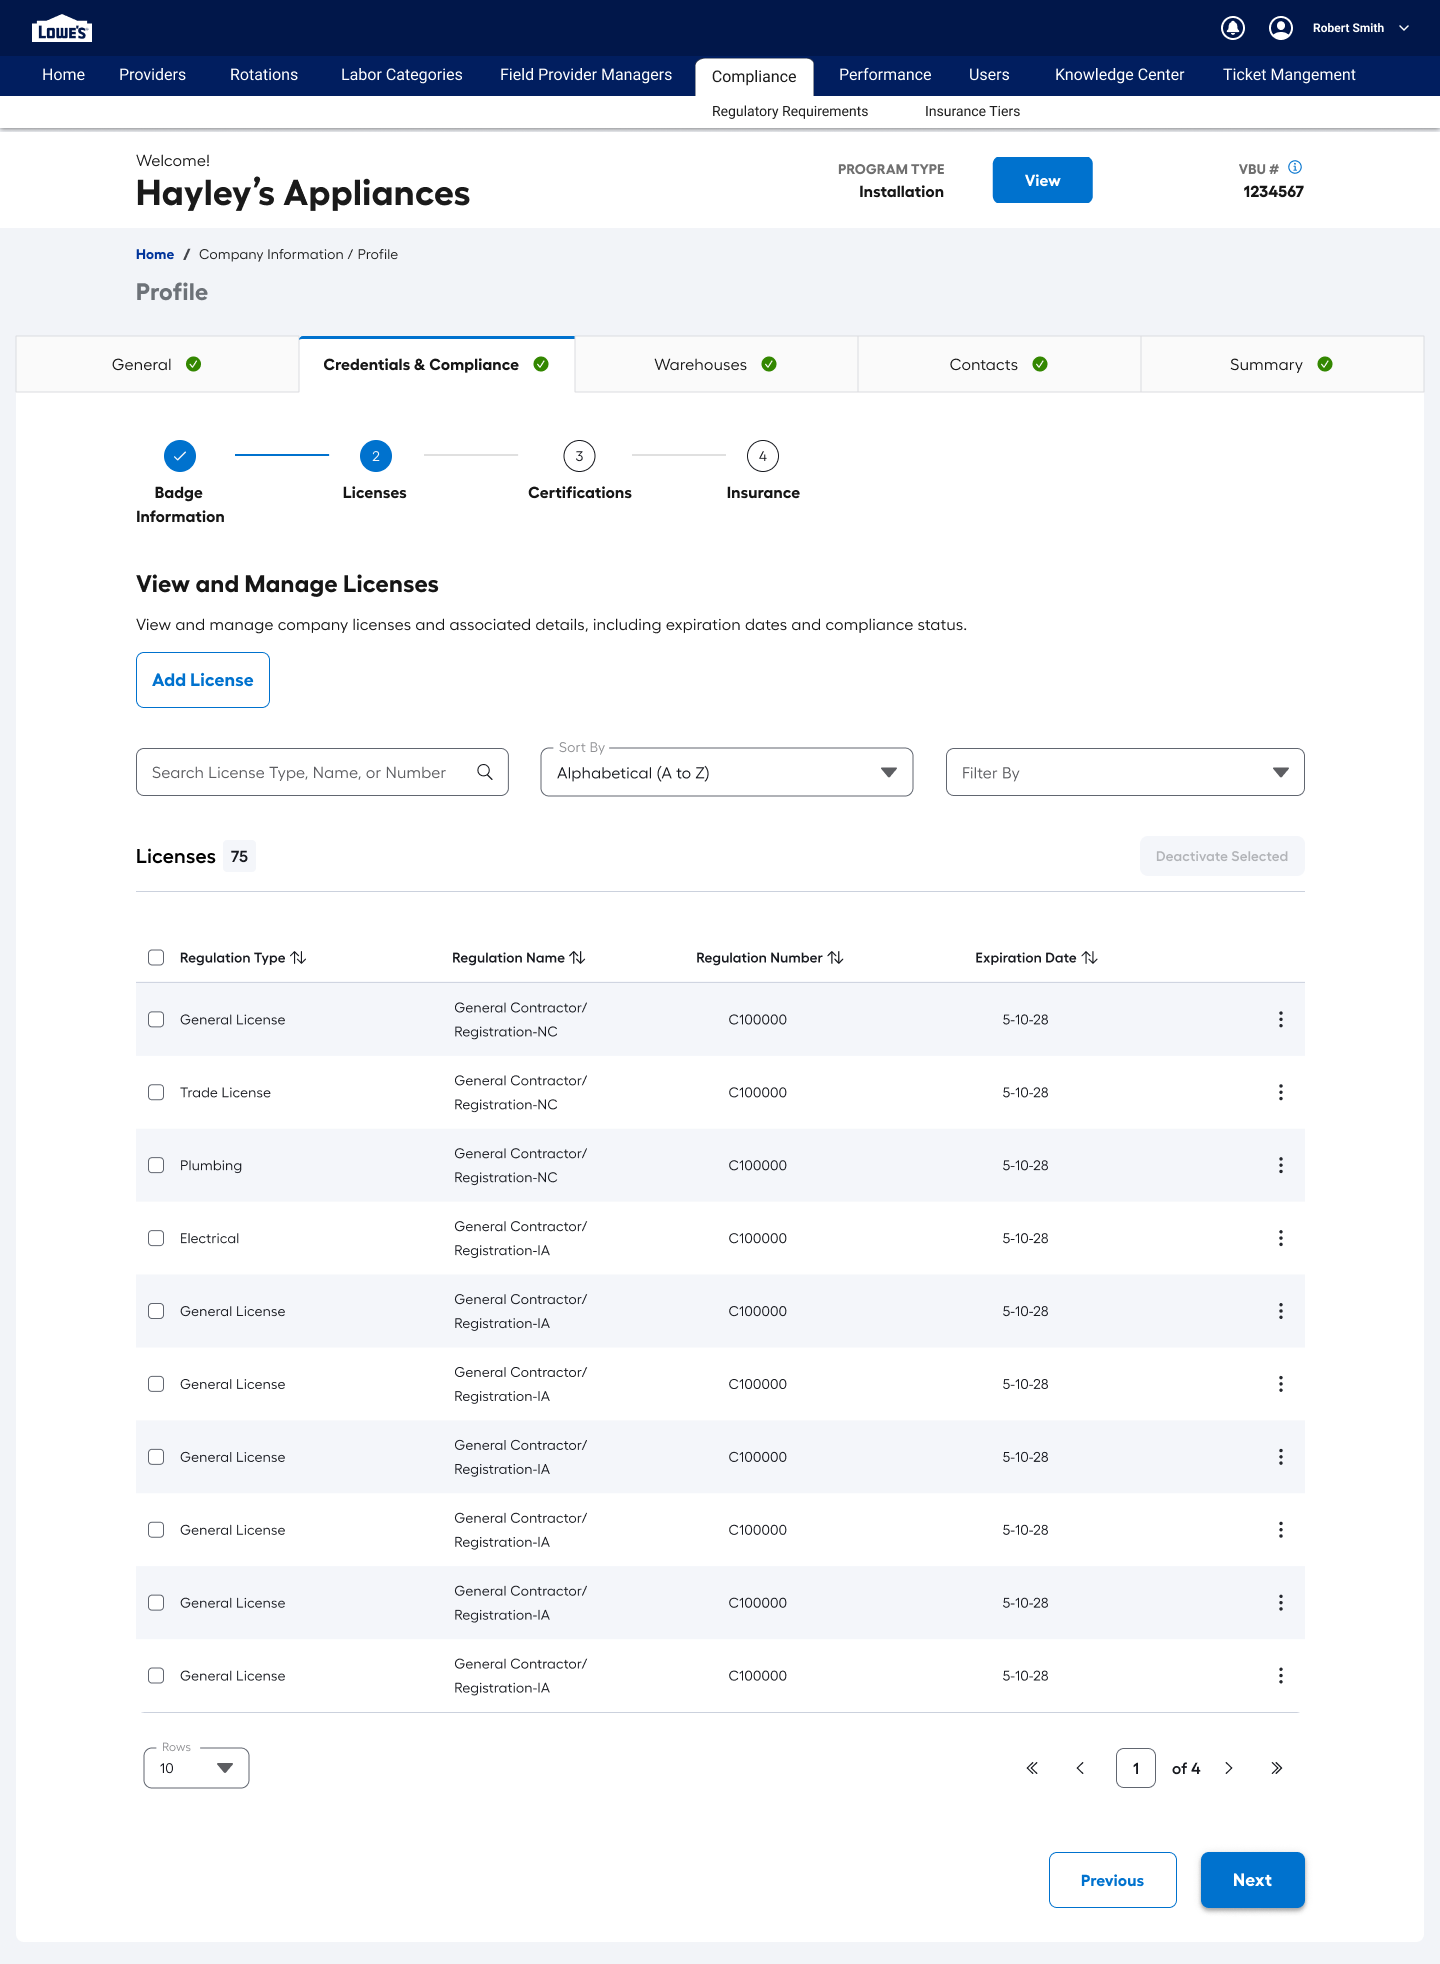Screen dimensions: 1440x1964
Task: Sort by Regulation Type arrows
Action: [298, 958]
